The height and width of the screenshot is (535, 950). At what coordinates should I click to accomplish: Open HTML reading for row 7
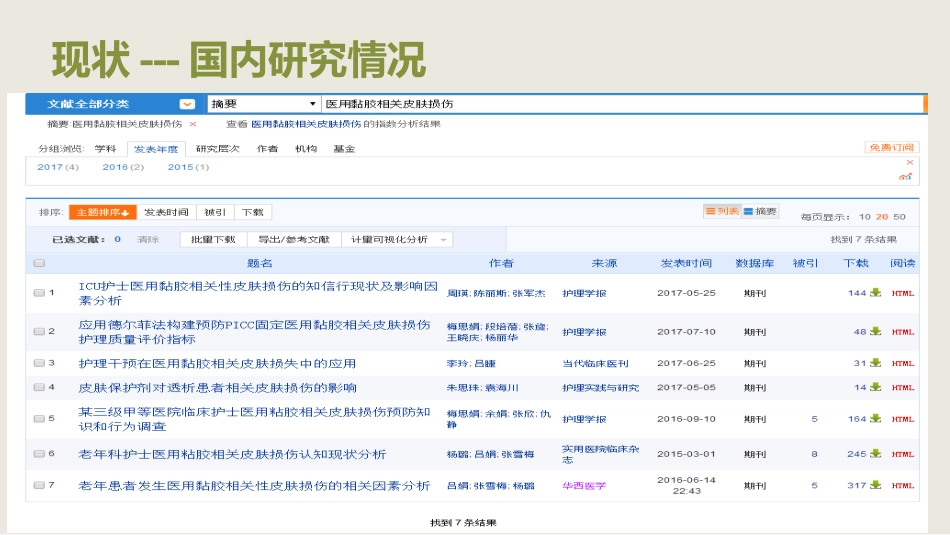903,486
